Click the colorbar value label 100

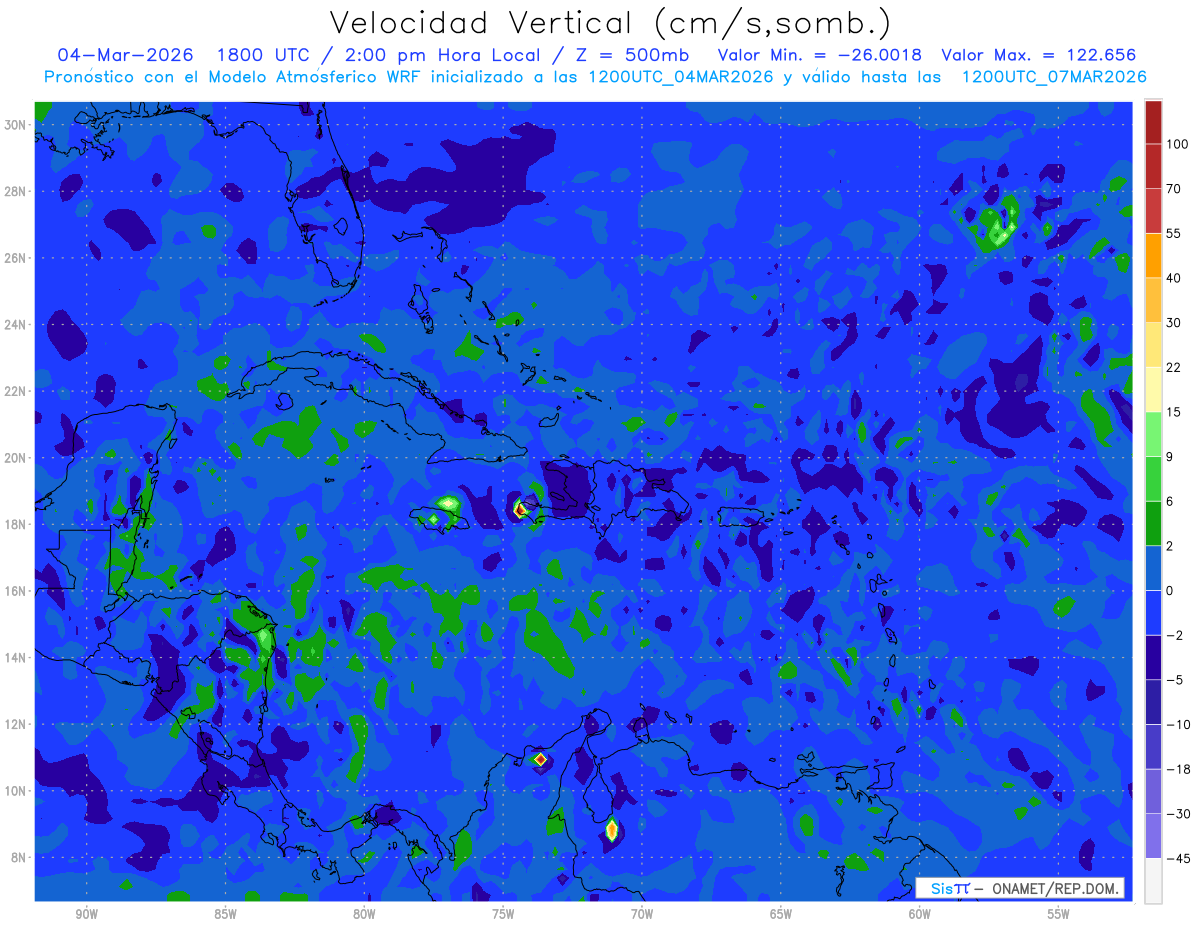click(x=1177, y=144)
